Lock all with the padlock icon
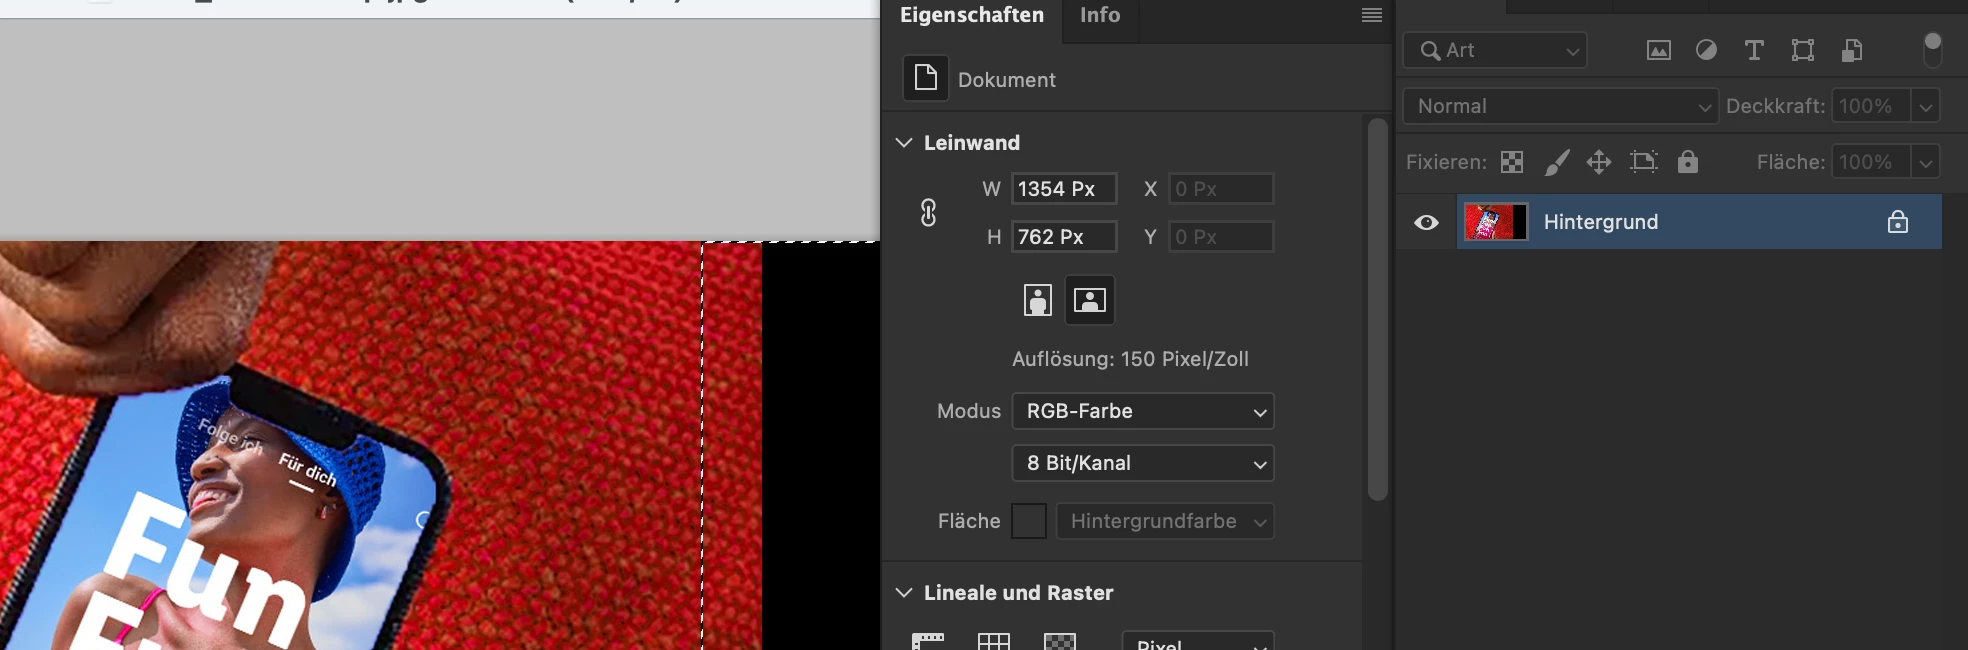The image size is (1968, 650). pyautogui.click(x=1688, y=161)
